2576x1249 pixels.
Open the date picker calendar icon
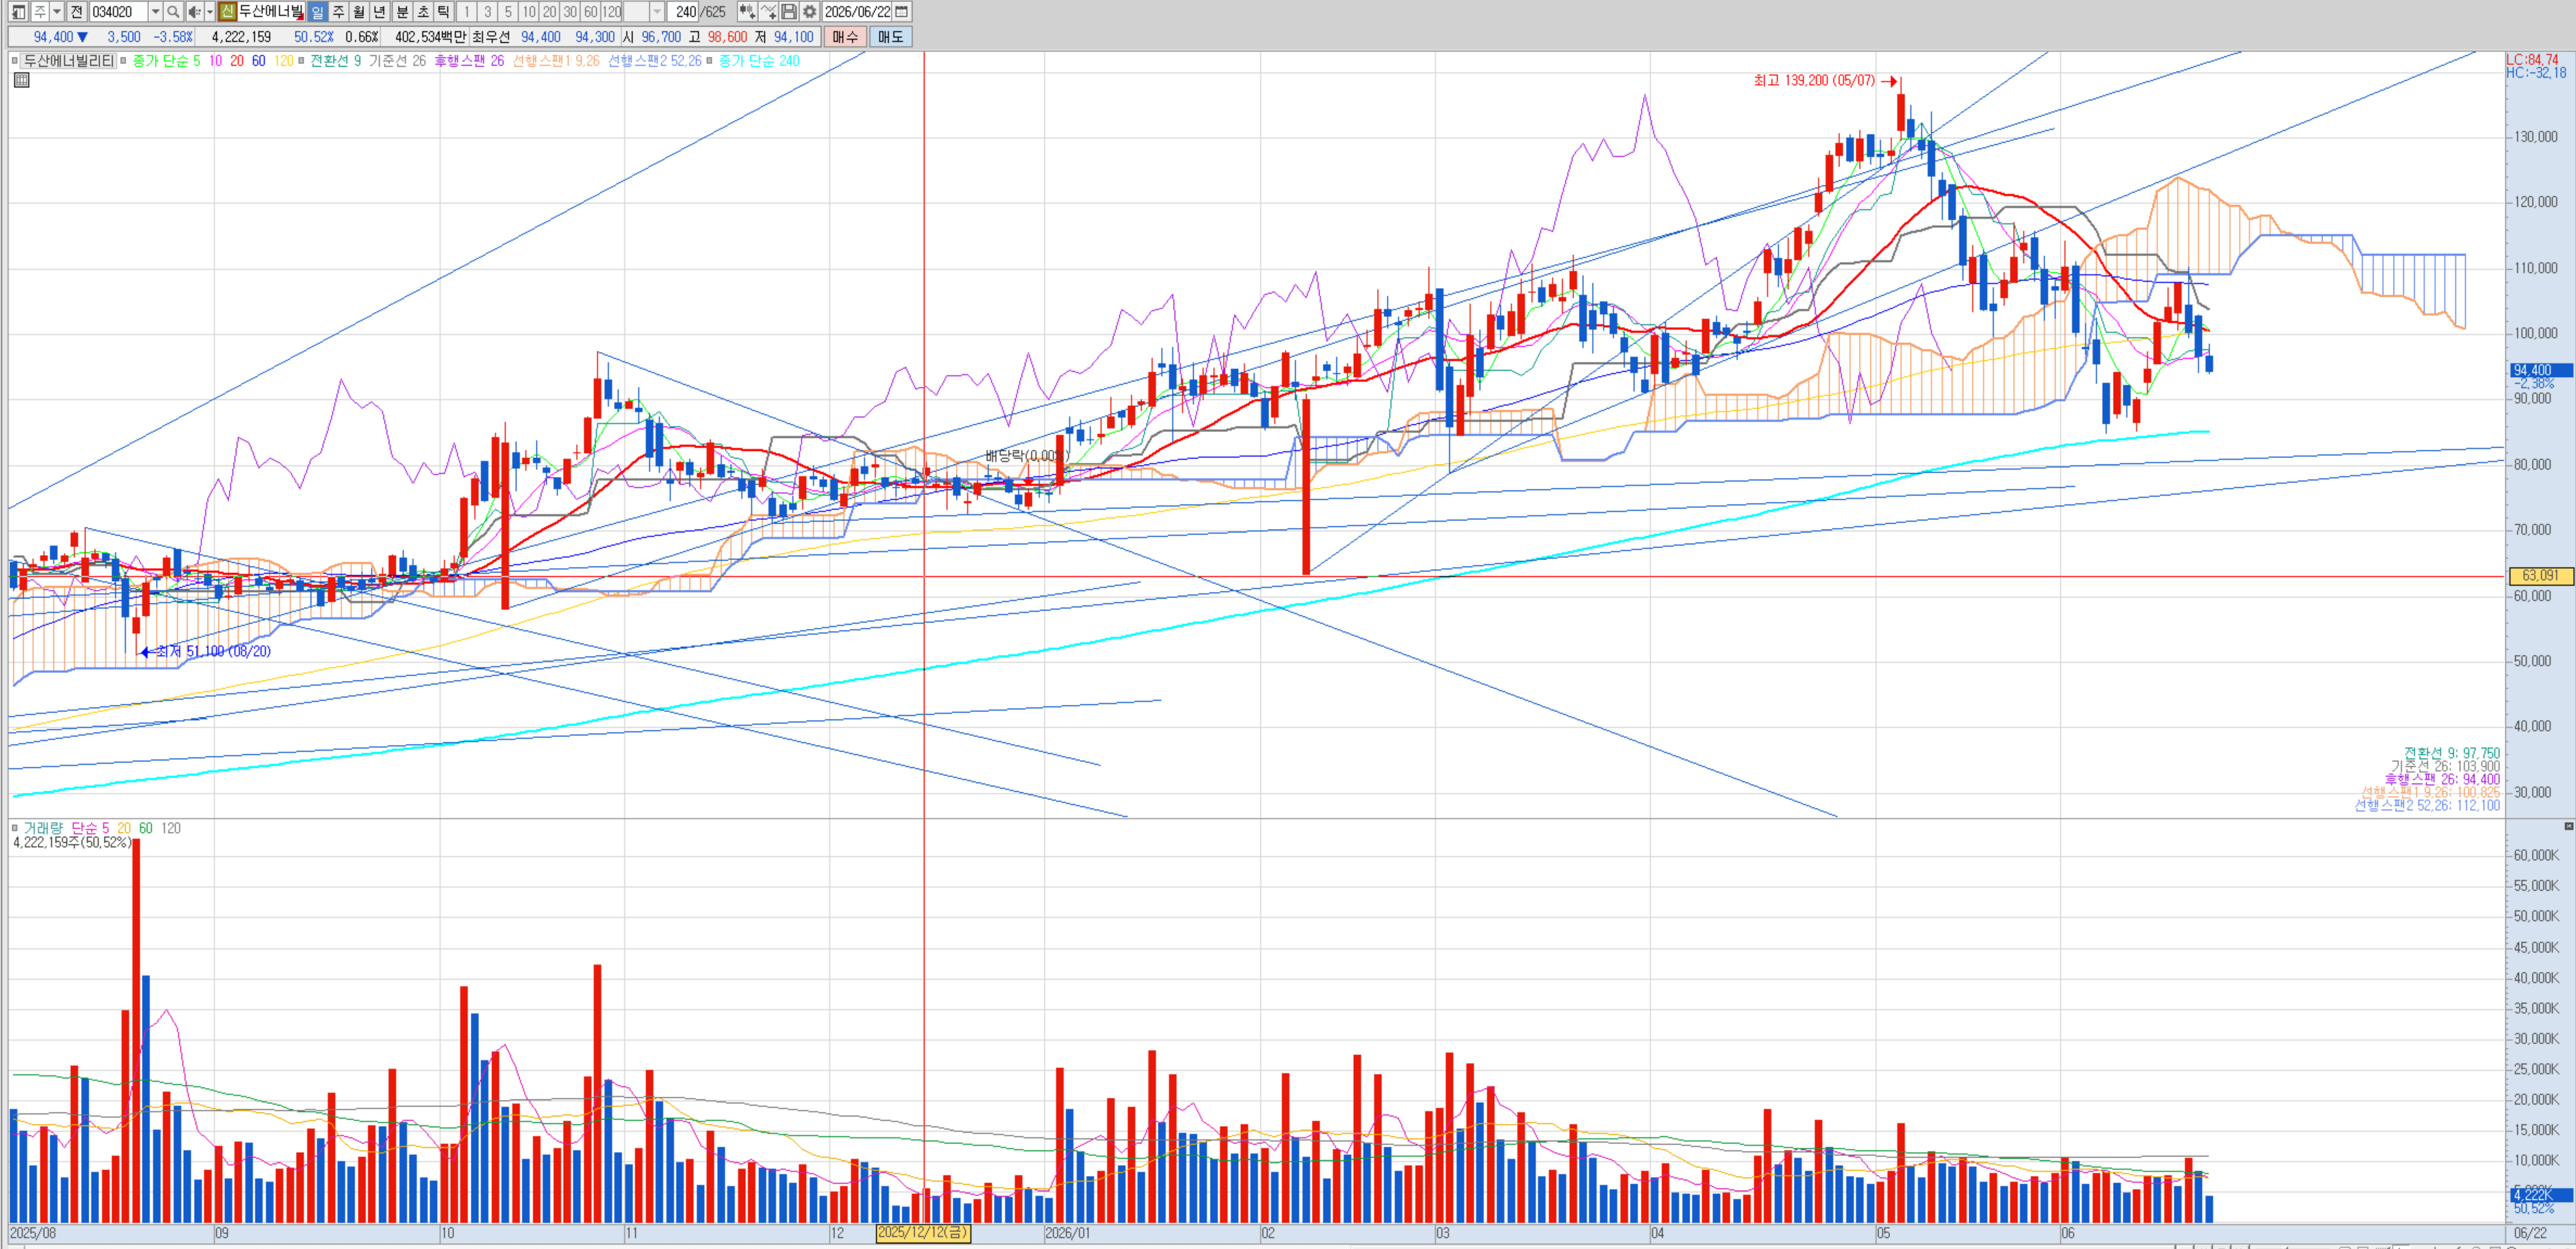901,12
